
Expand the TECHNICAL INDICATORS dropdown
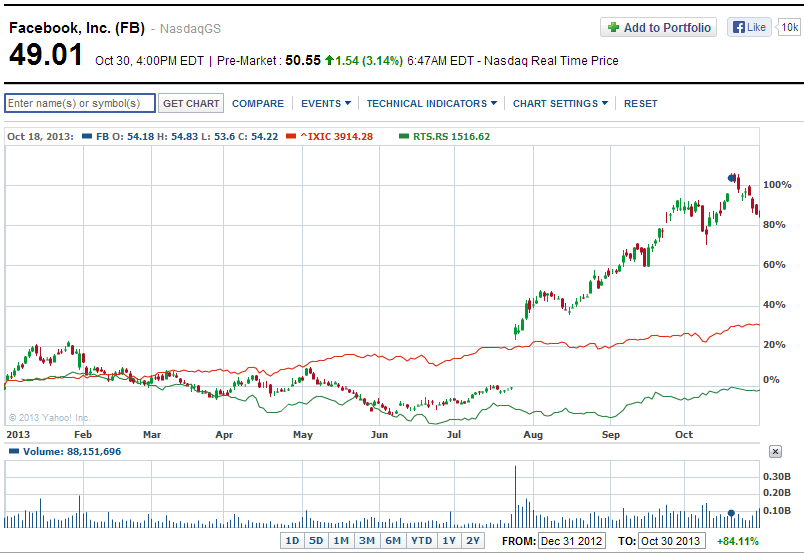pos(431,104)
